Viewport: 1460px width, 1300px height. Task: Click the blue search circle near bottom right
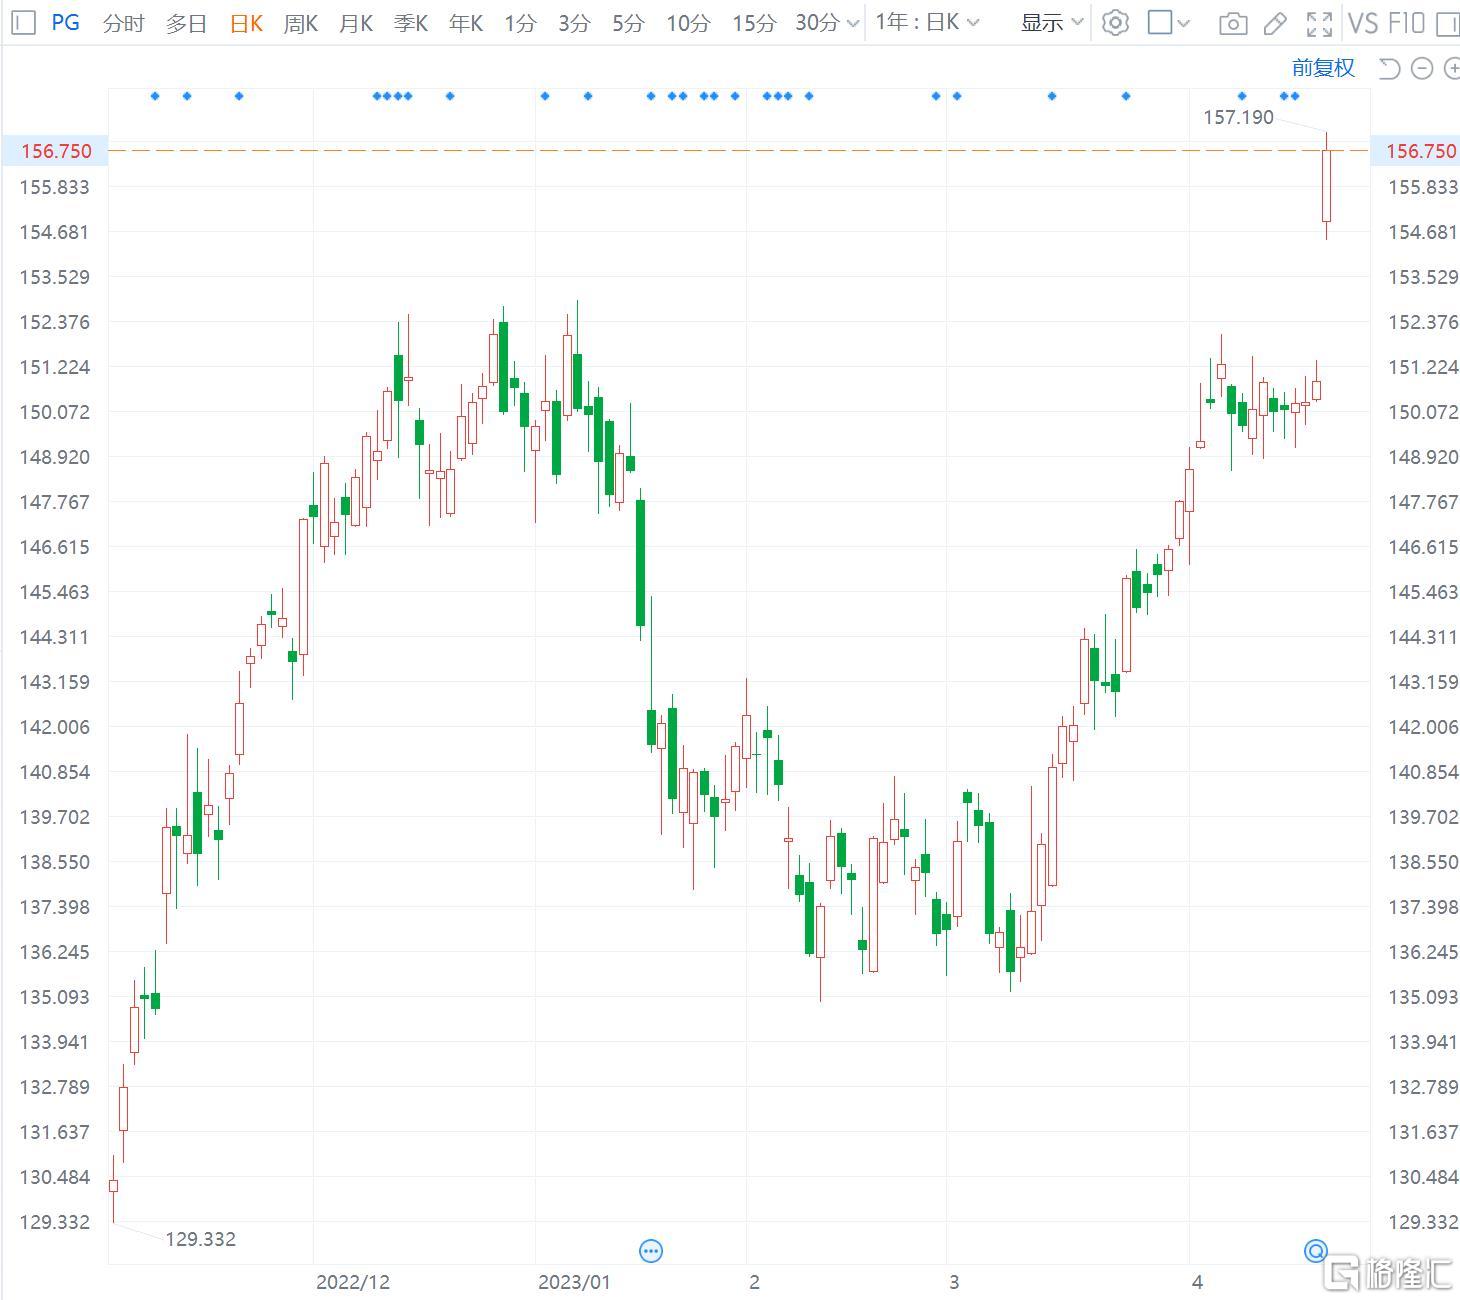click(1316, 1251)
